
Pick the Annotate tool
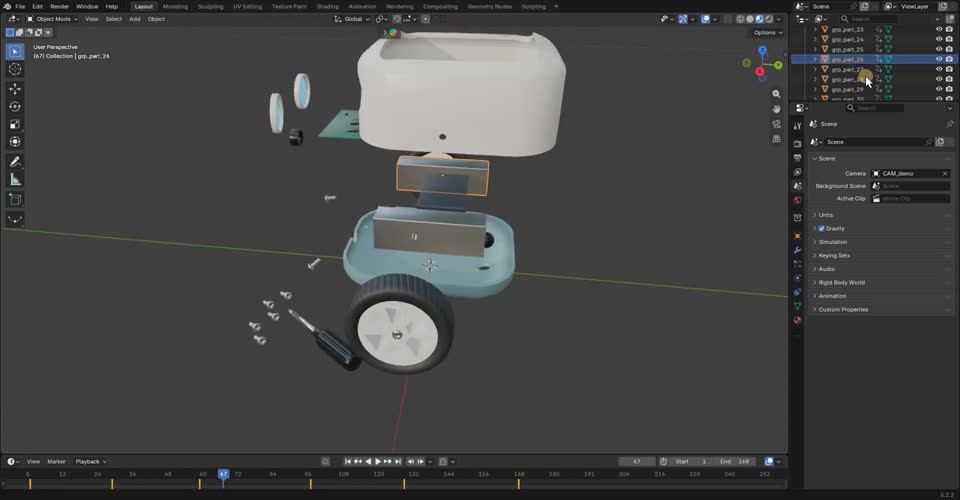pyautogui.click(x=15, y=162)
